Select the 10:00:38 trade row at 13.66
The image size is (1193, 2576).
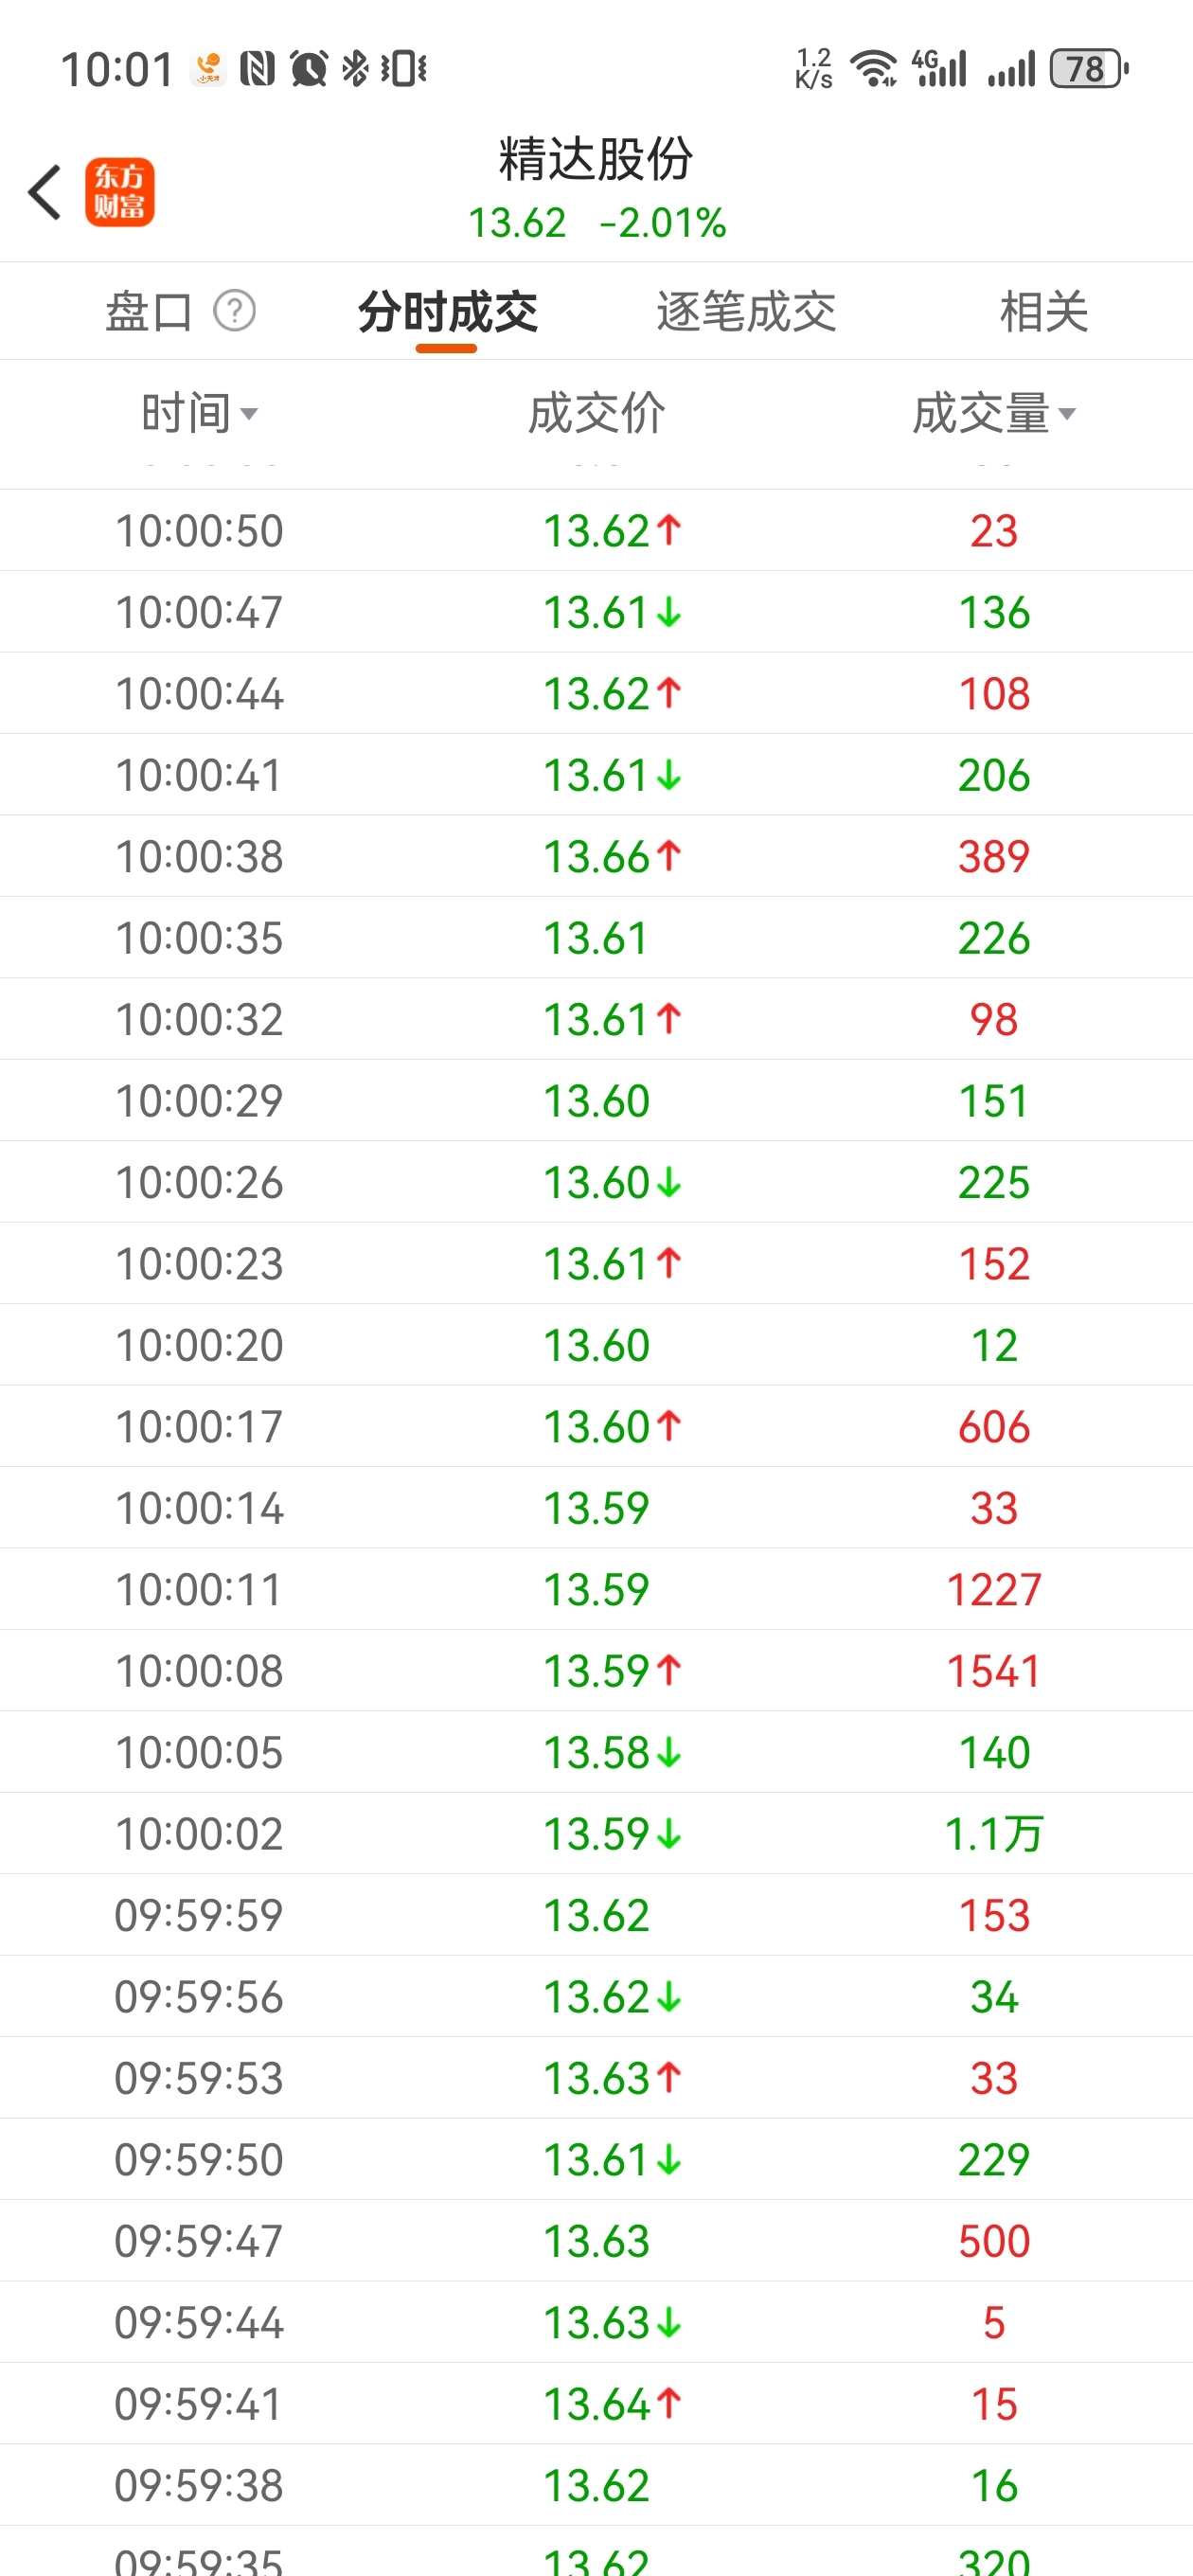(x=596, y=856)
